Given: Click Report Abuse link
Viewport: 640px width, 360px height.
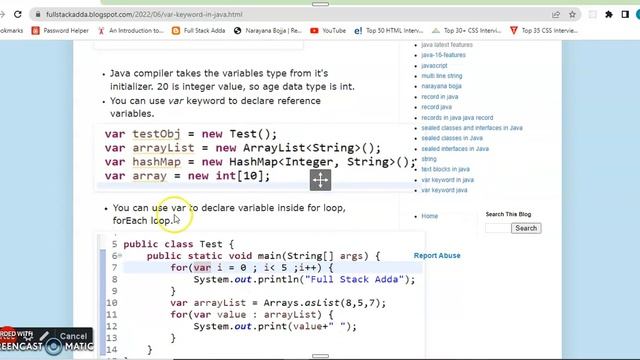Looking at the screenshot, I should [437, 256].
